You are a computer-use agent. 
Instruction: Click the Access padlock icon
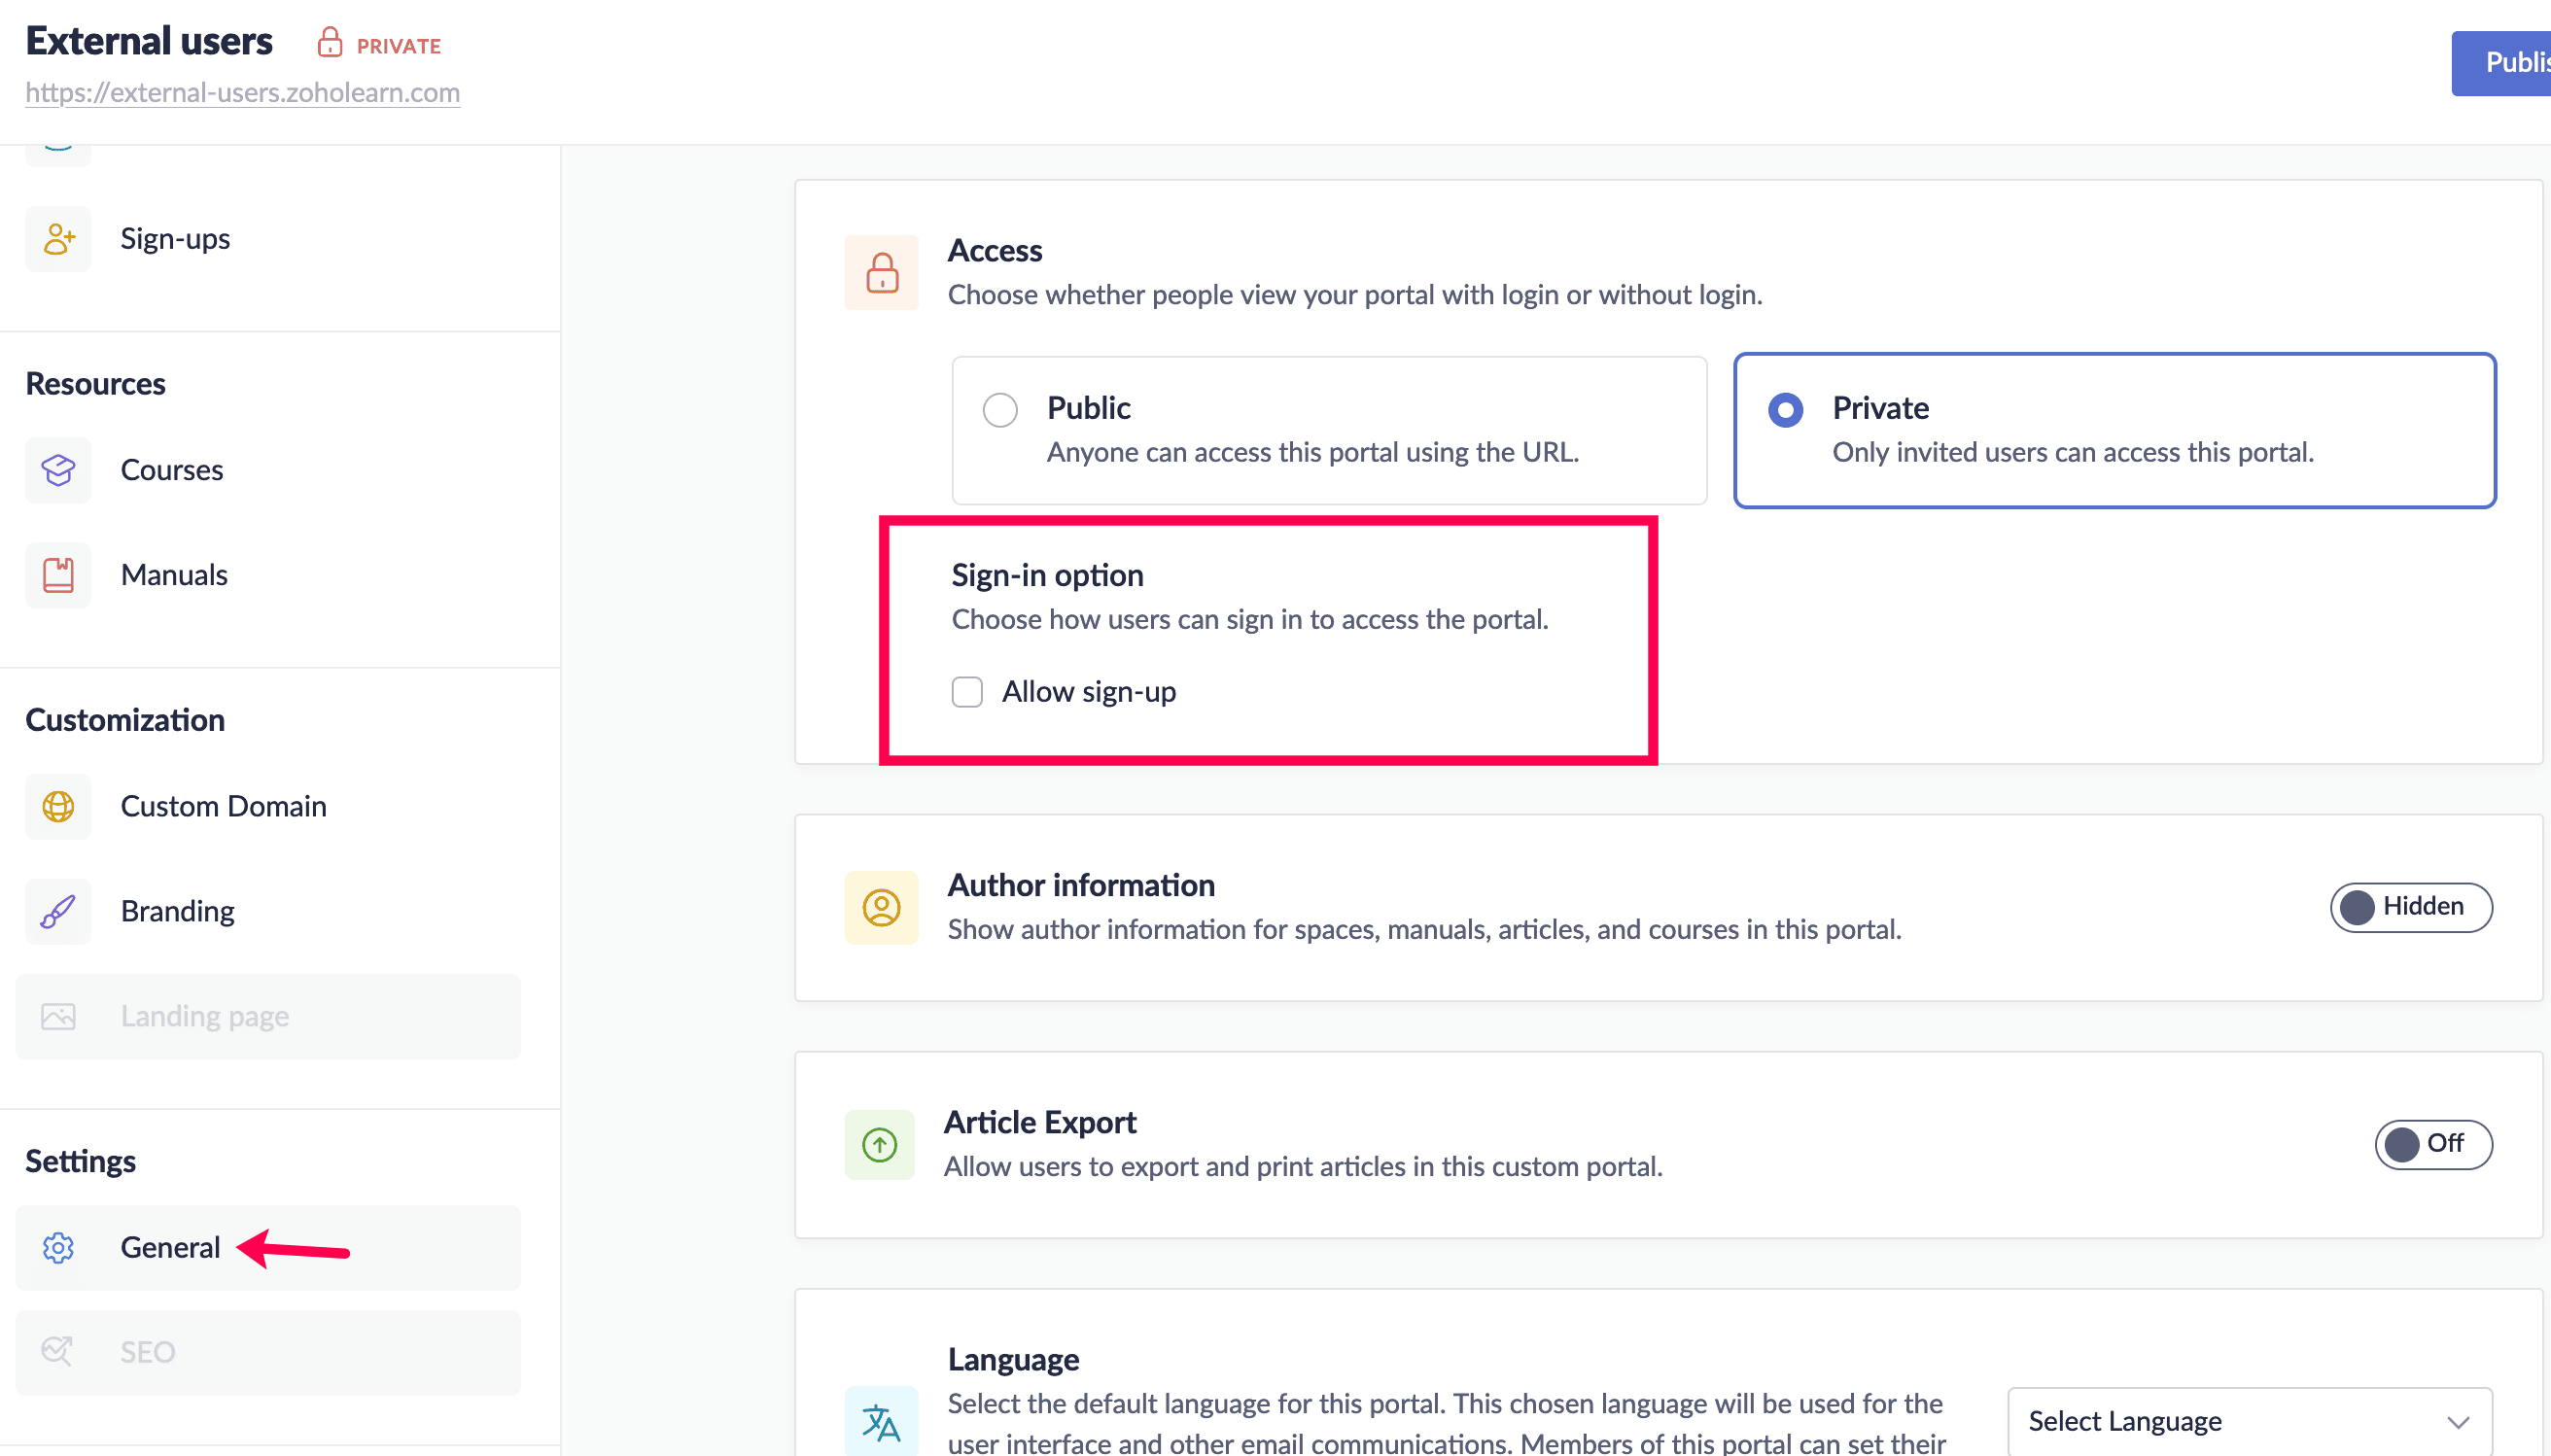pyautogui.click(x=881, y=272)
